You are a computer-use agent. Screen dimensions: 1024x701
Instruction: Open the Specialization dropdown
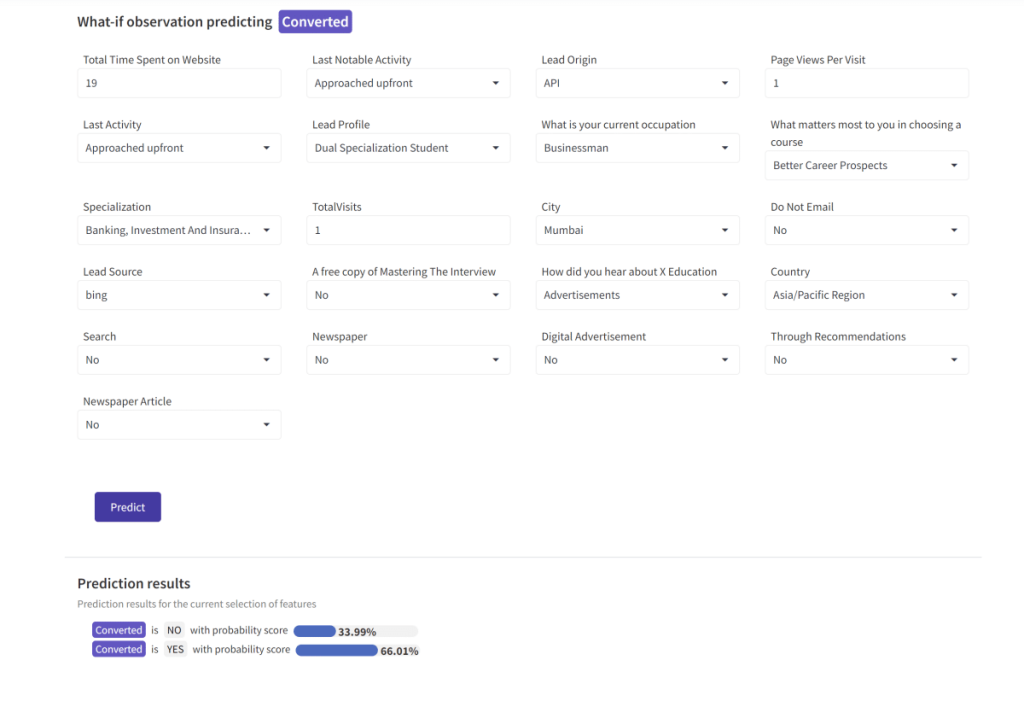pos(179,230)
